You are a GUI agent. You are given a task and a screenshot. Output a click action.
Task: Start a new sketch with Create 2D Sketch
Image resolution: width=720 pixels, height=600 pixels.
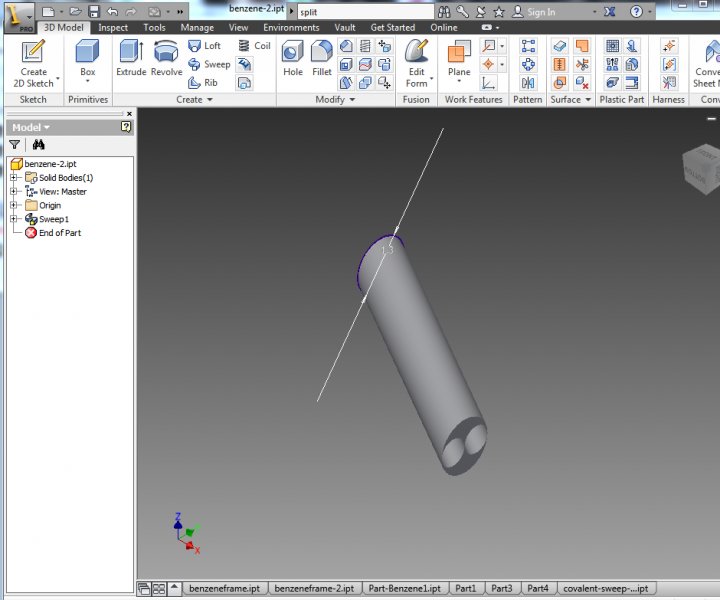(33, 62)
